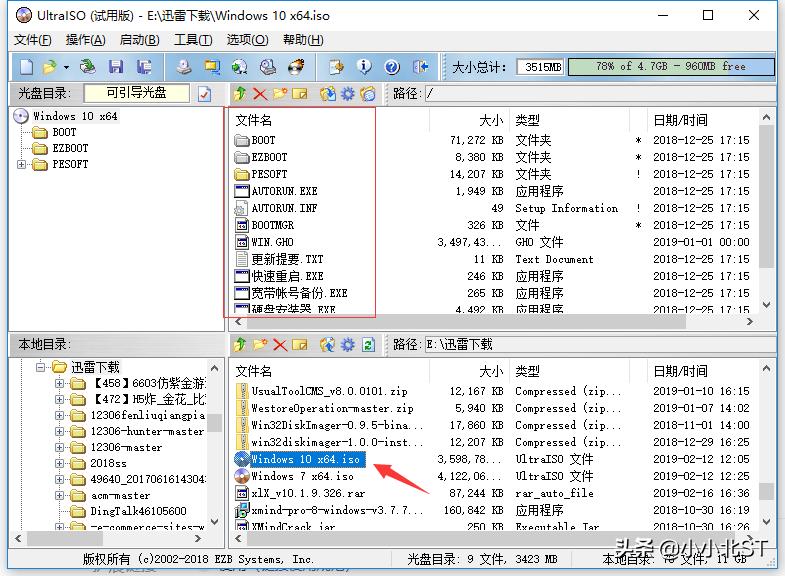Screen dimensions: 785x576
Task: Open the dropdown arrow beside the Open icon
Action: (x=66, y=67)
